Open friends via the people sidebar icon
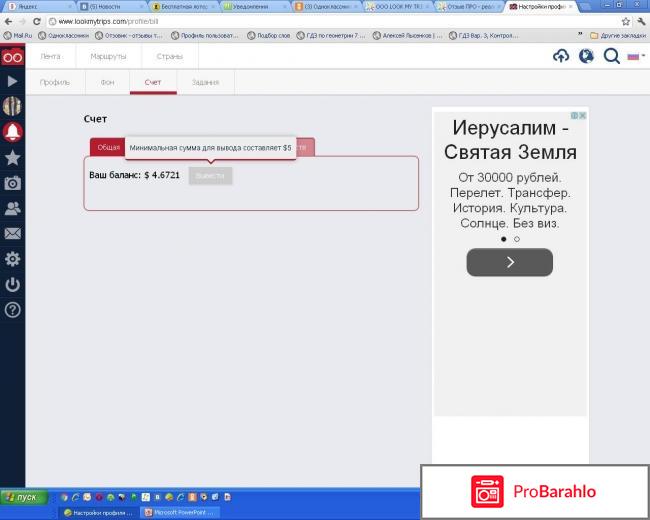The height and width of the screenshot is (520, 650). coord(12,209)
